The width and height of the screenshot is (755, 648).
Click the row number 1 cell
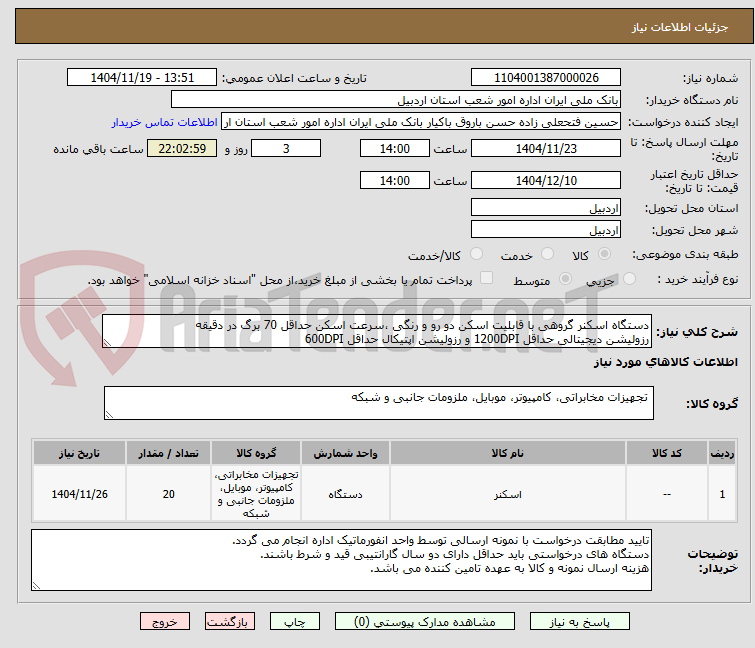(722, 494)
